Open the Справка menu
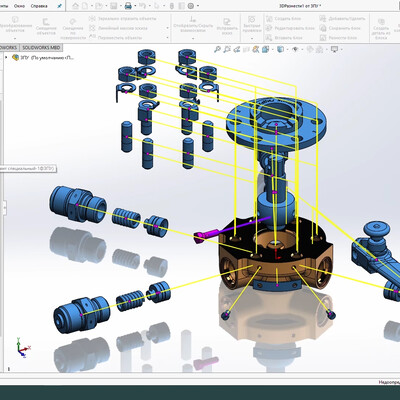Viewport: 400px width, 400px height. click(x=39, y=6)
